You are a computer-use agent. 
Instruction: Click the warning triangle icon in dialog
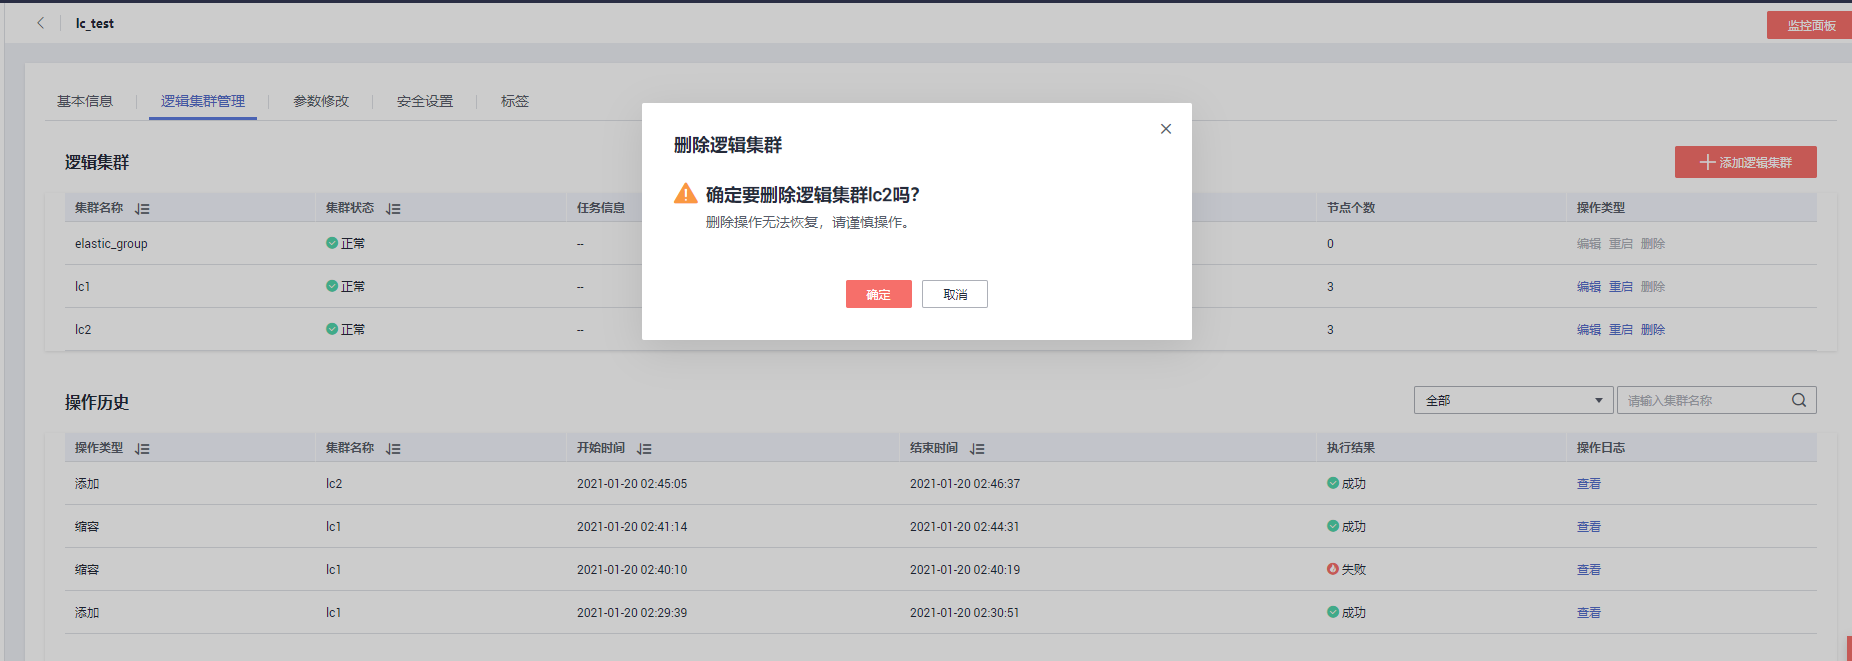point(686,194)
